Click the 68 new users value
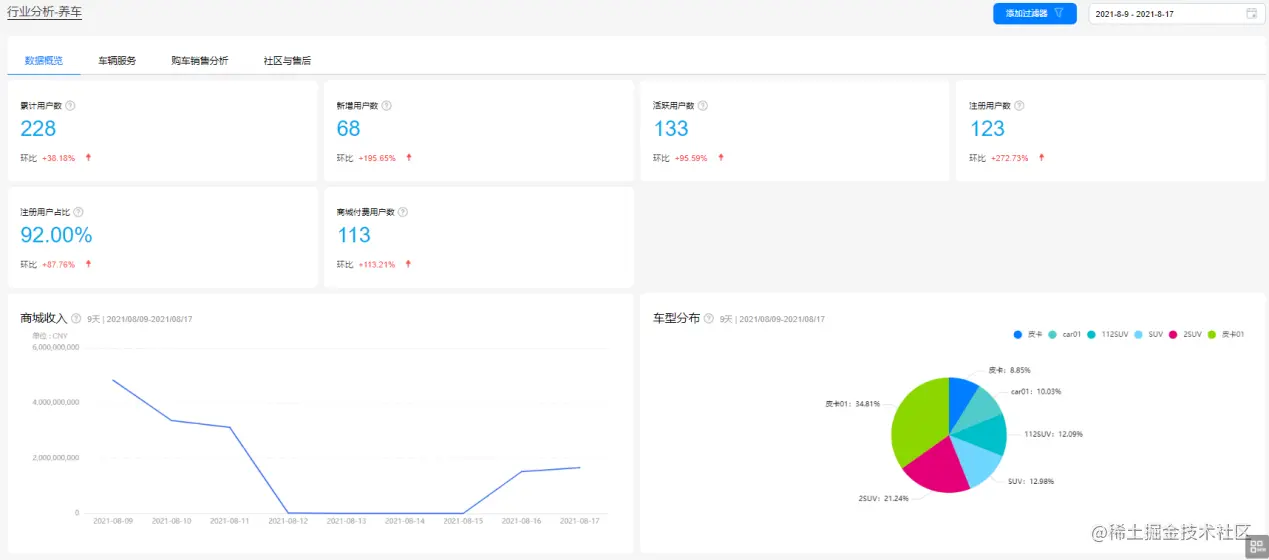 (348, 129)
